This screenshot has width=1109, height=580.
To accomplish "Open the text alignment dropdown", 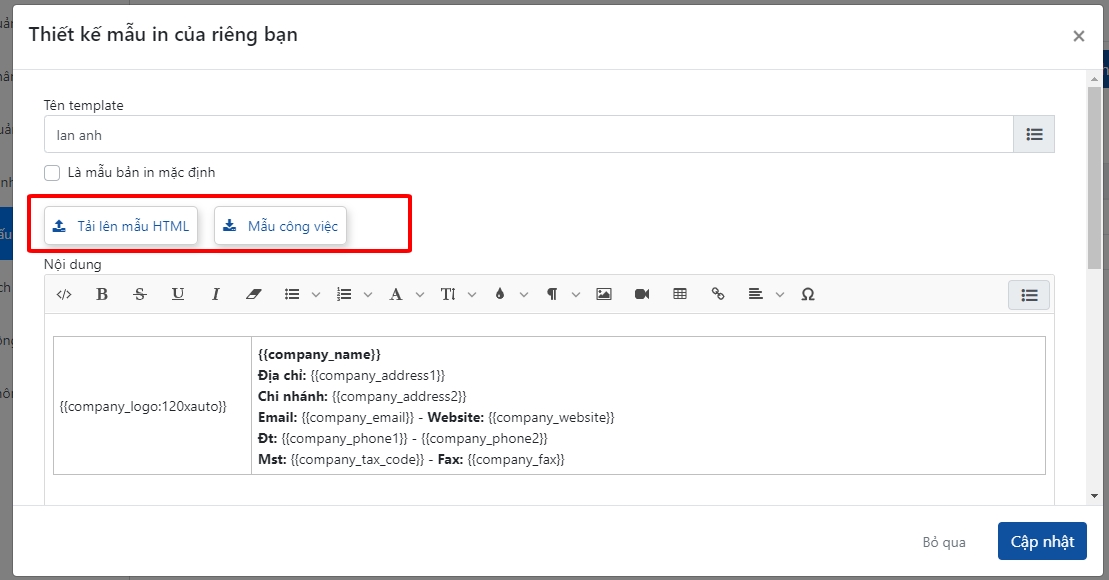I will [779, 295].
